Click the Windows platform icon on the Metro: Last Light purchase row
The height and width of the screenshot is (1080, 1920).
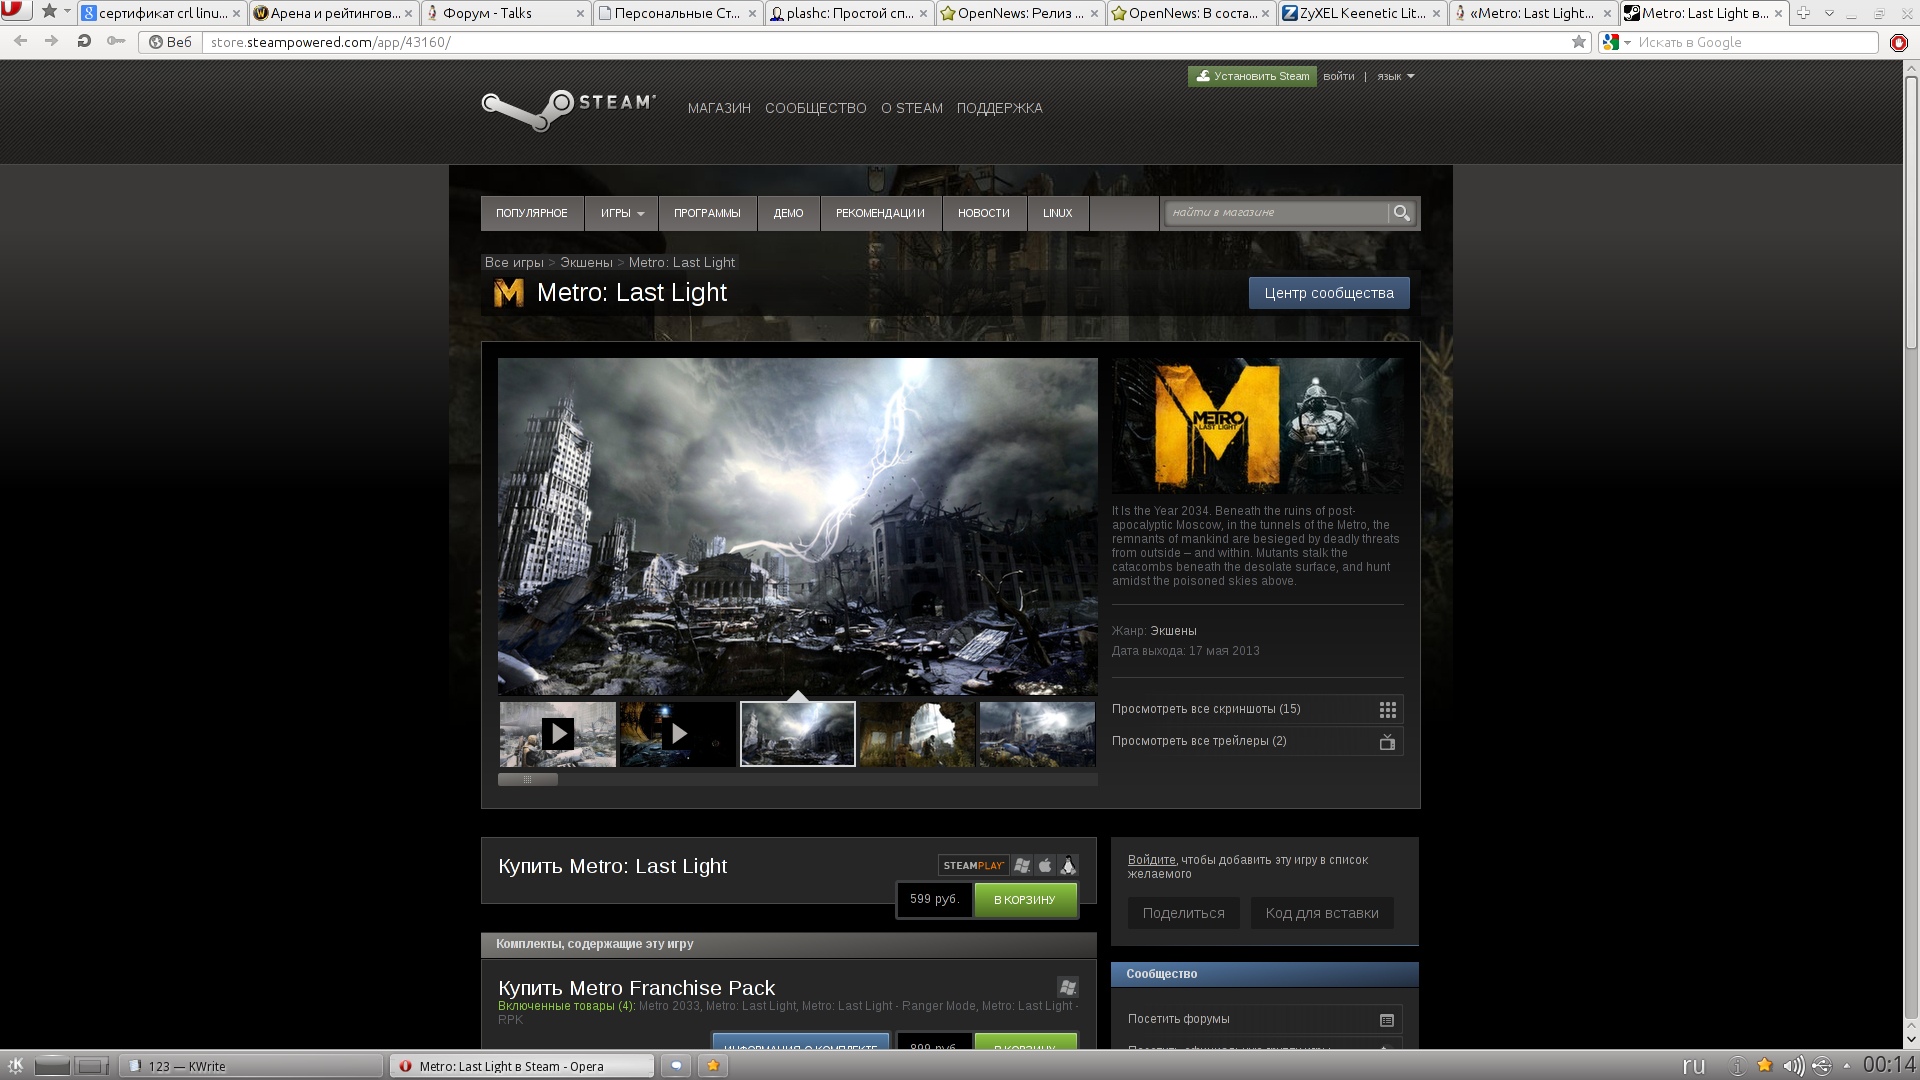(x=1022, y=866)
